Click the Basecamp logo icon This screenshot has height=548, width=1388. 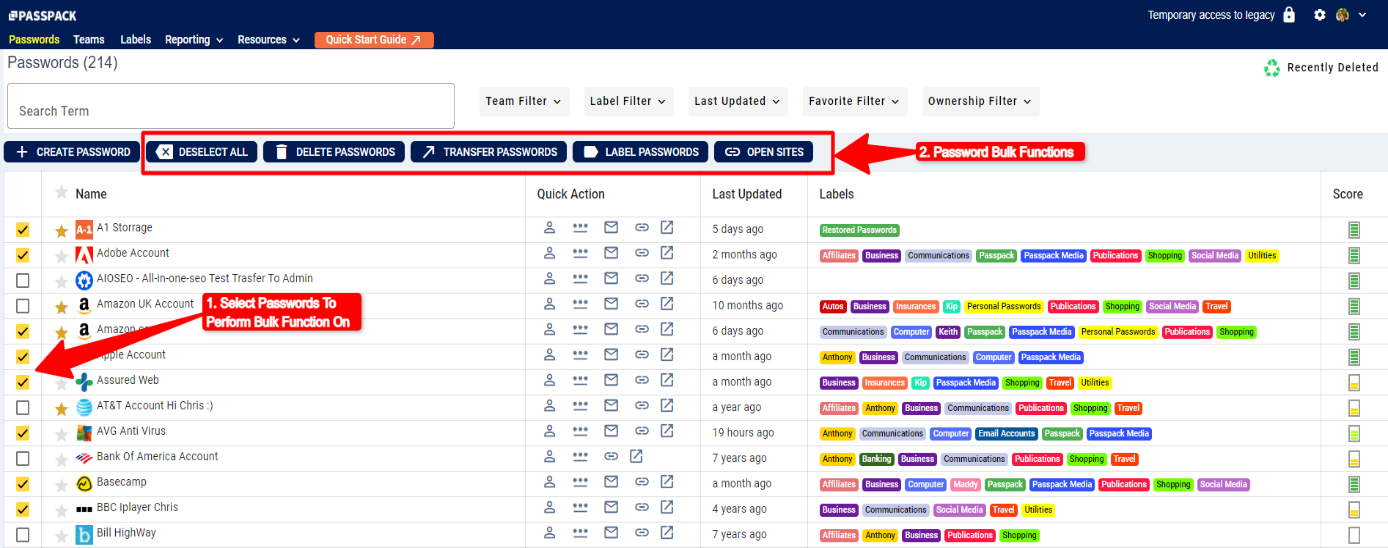pos(85,483)
